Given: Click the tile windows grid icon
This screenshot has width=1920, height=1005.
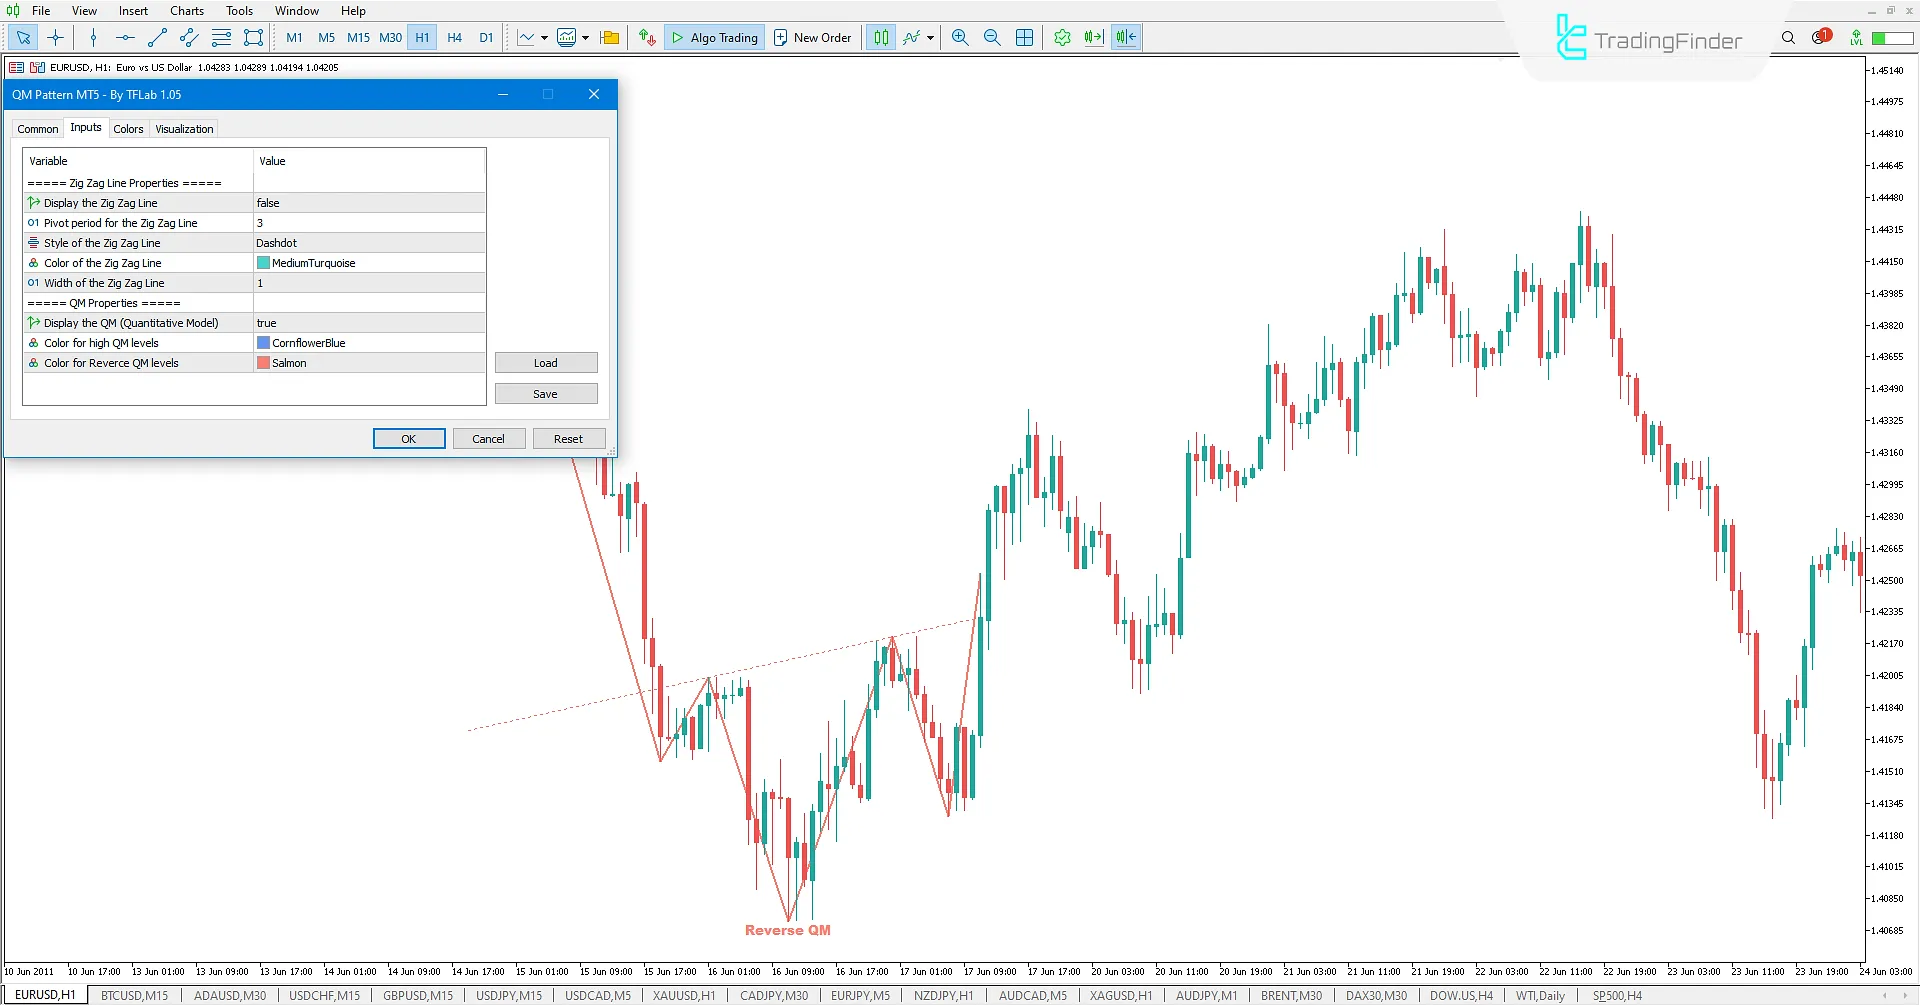Looking at the screenshot, I should point(1025,38).
